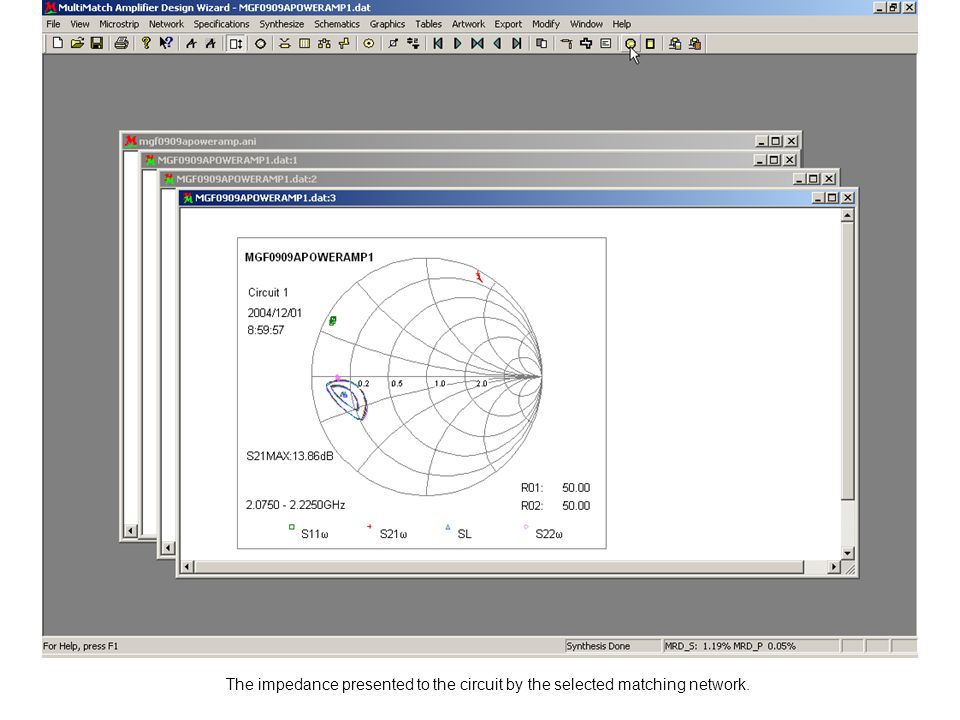Open the Export menu
Screen dimensions: 960x720
[508, 24]
